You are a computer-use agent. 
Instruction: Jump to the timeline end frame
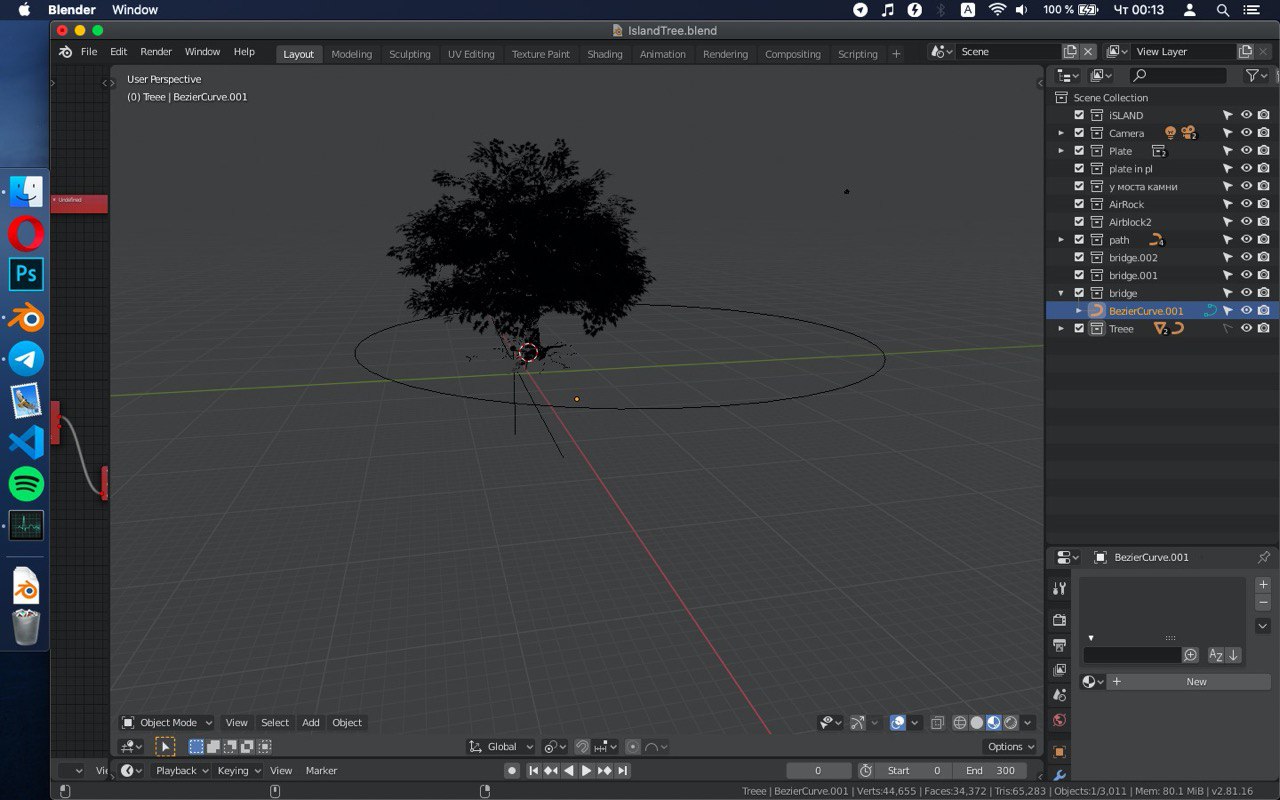coord(623,770)
